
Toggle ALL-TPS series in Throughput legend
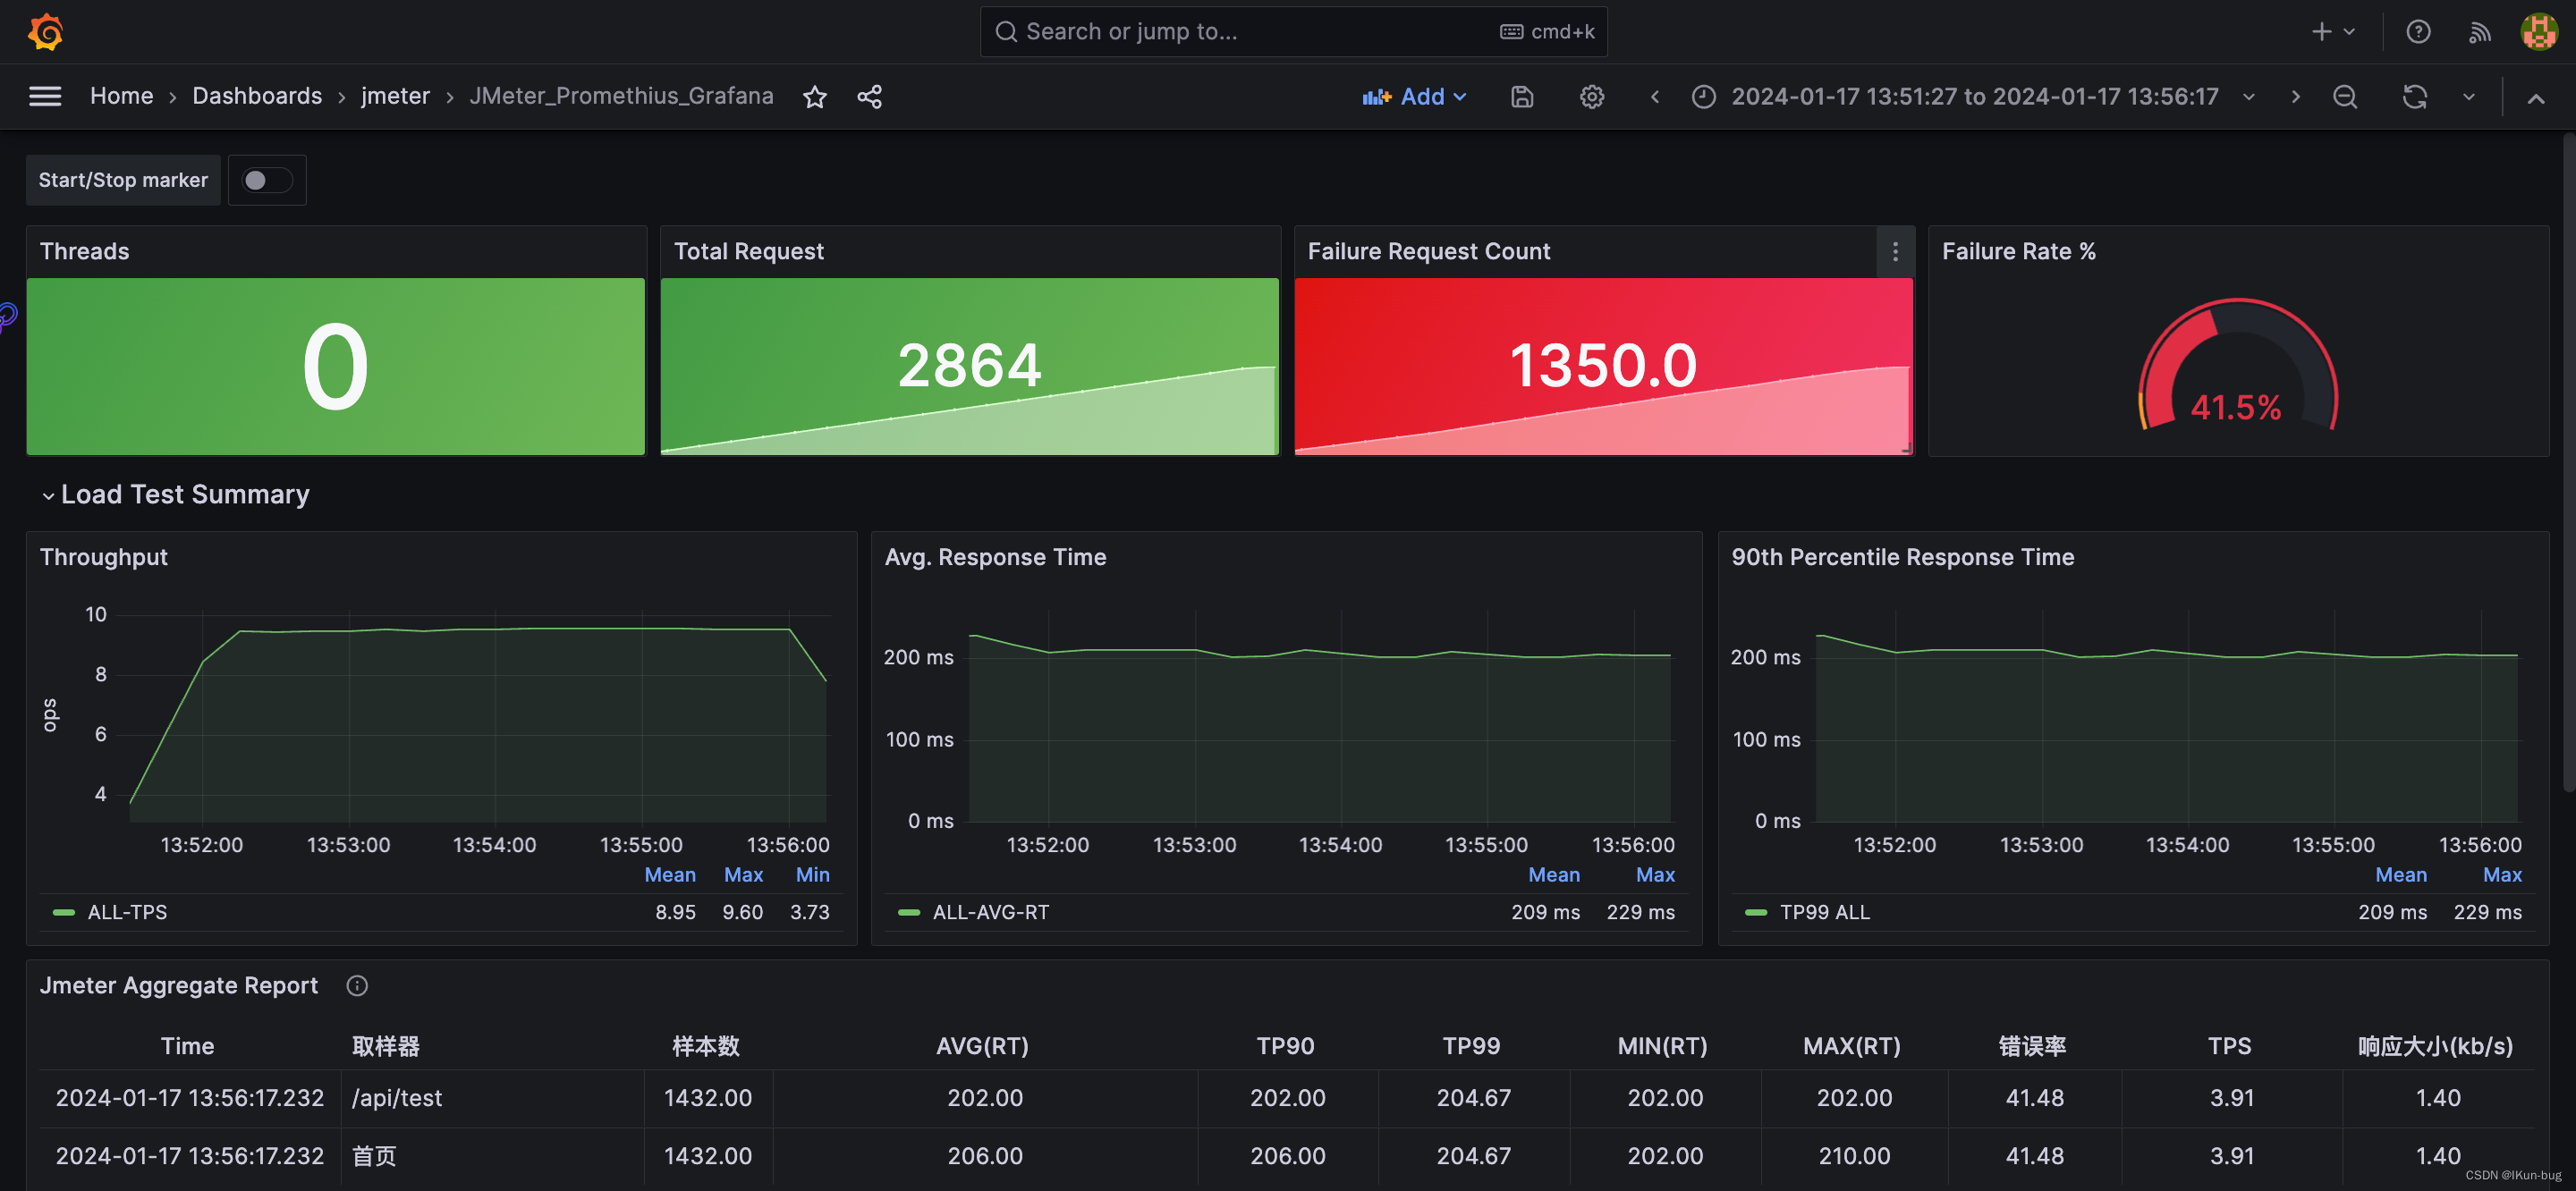pos(127,912)
